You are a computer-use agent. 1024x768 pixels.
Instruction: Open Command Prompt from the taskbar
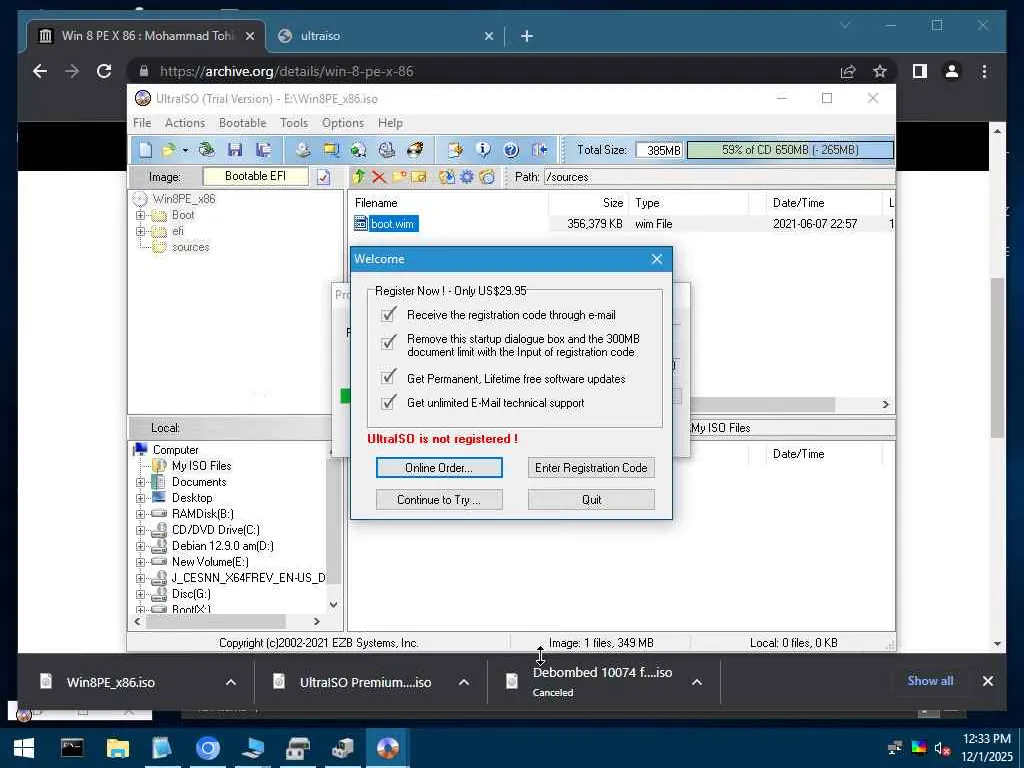[72, 748]
